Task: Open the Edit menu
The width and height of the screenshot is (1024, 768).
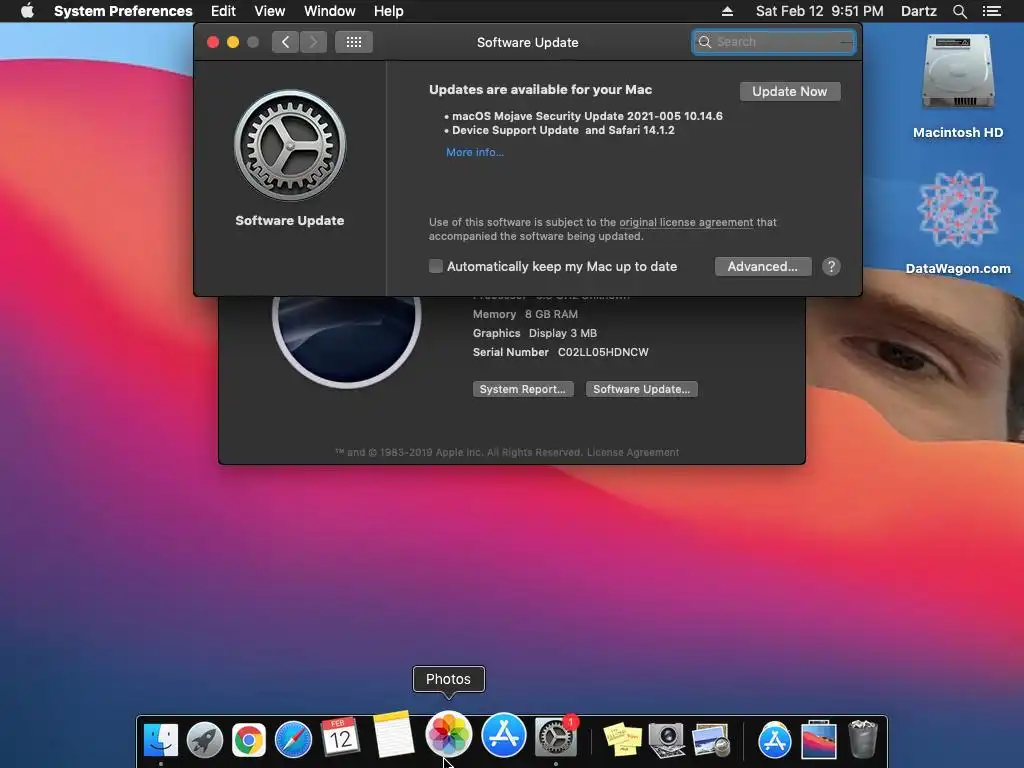Action: pos(223,11)
